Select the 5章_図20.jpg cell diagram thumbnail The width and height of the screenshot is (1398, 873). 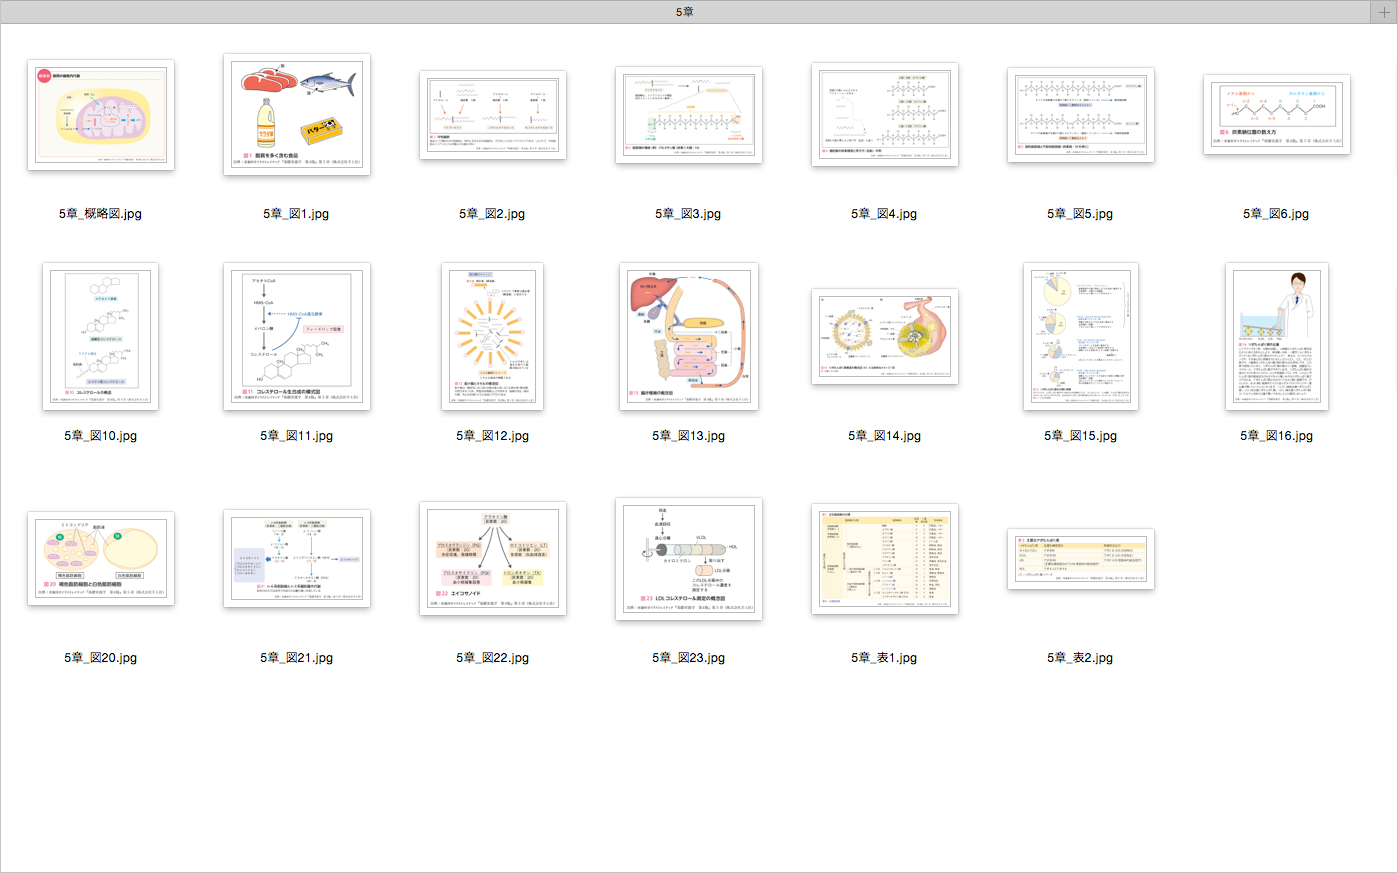pos(101,558)
